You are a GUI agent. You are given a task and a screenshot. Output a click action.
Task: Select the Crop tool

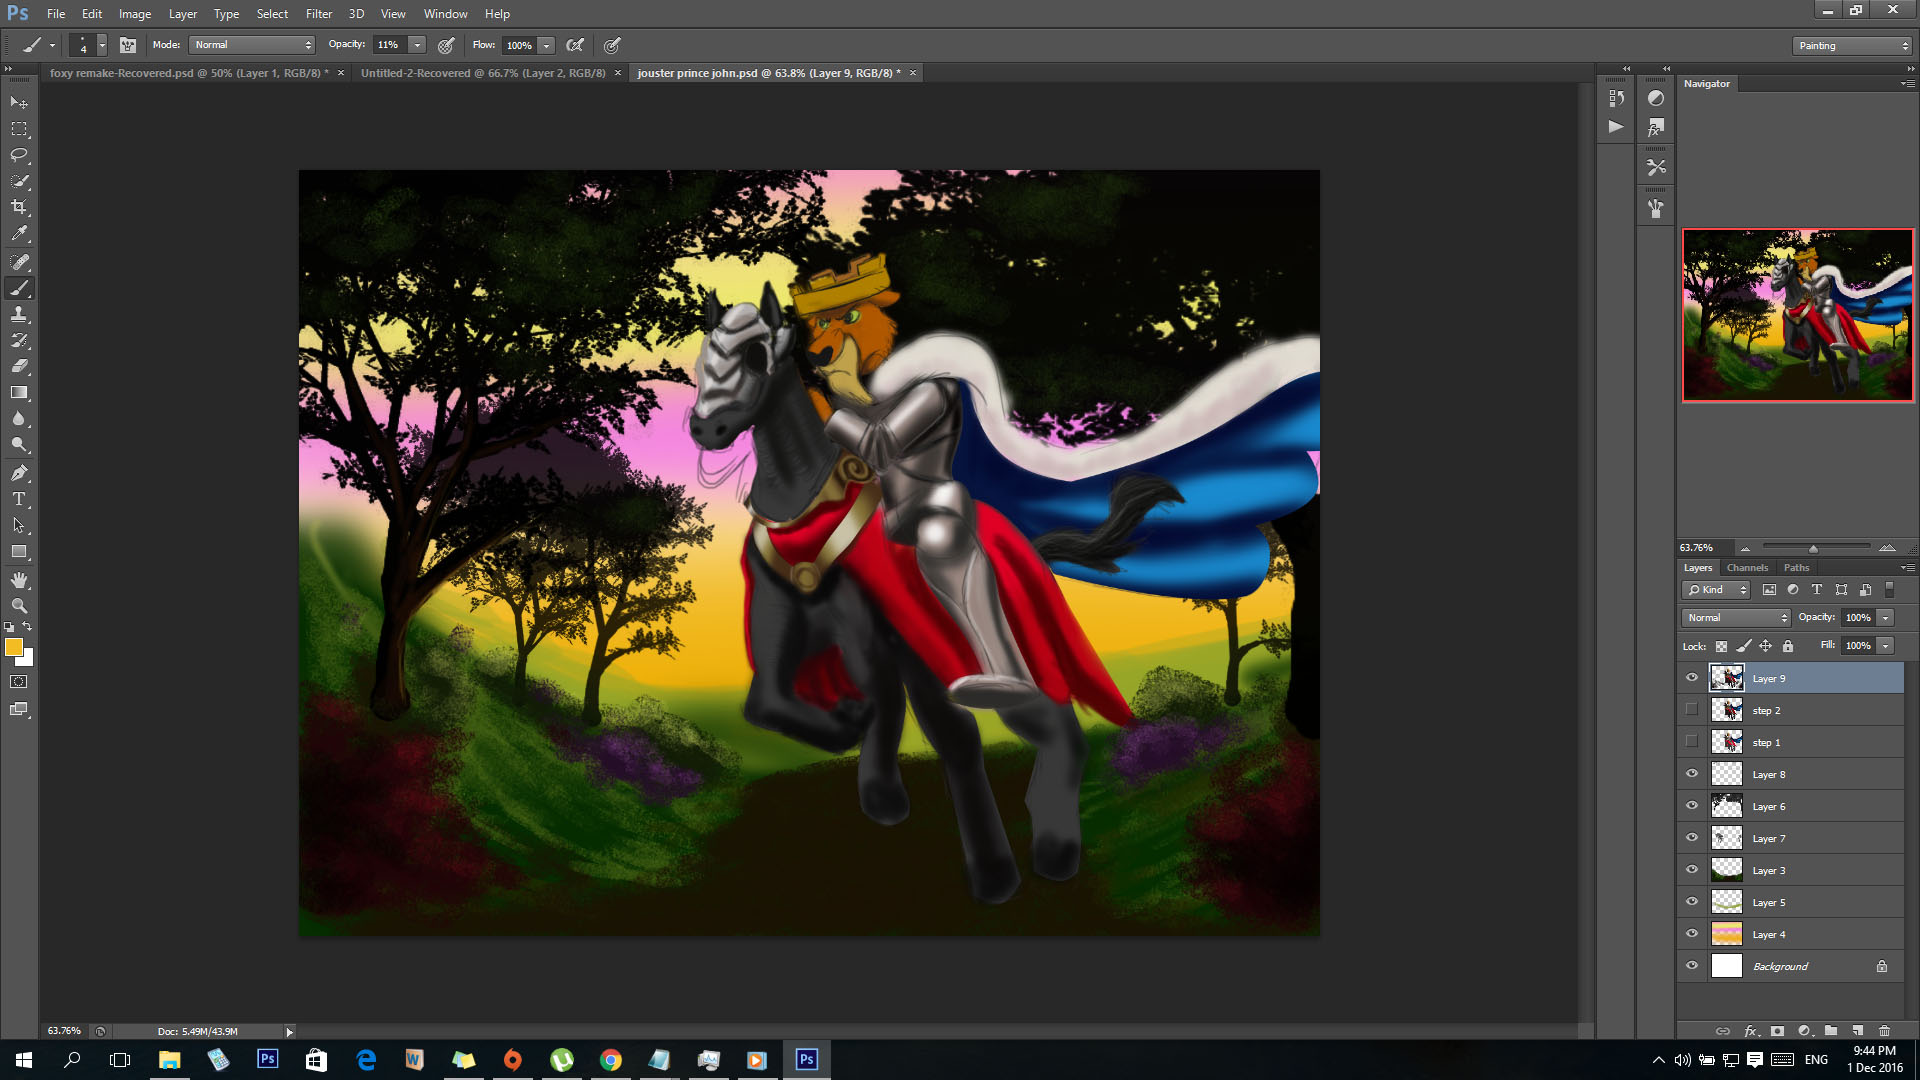point(19,207)
